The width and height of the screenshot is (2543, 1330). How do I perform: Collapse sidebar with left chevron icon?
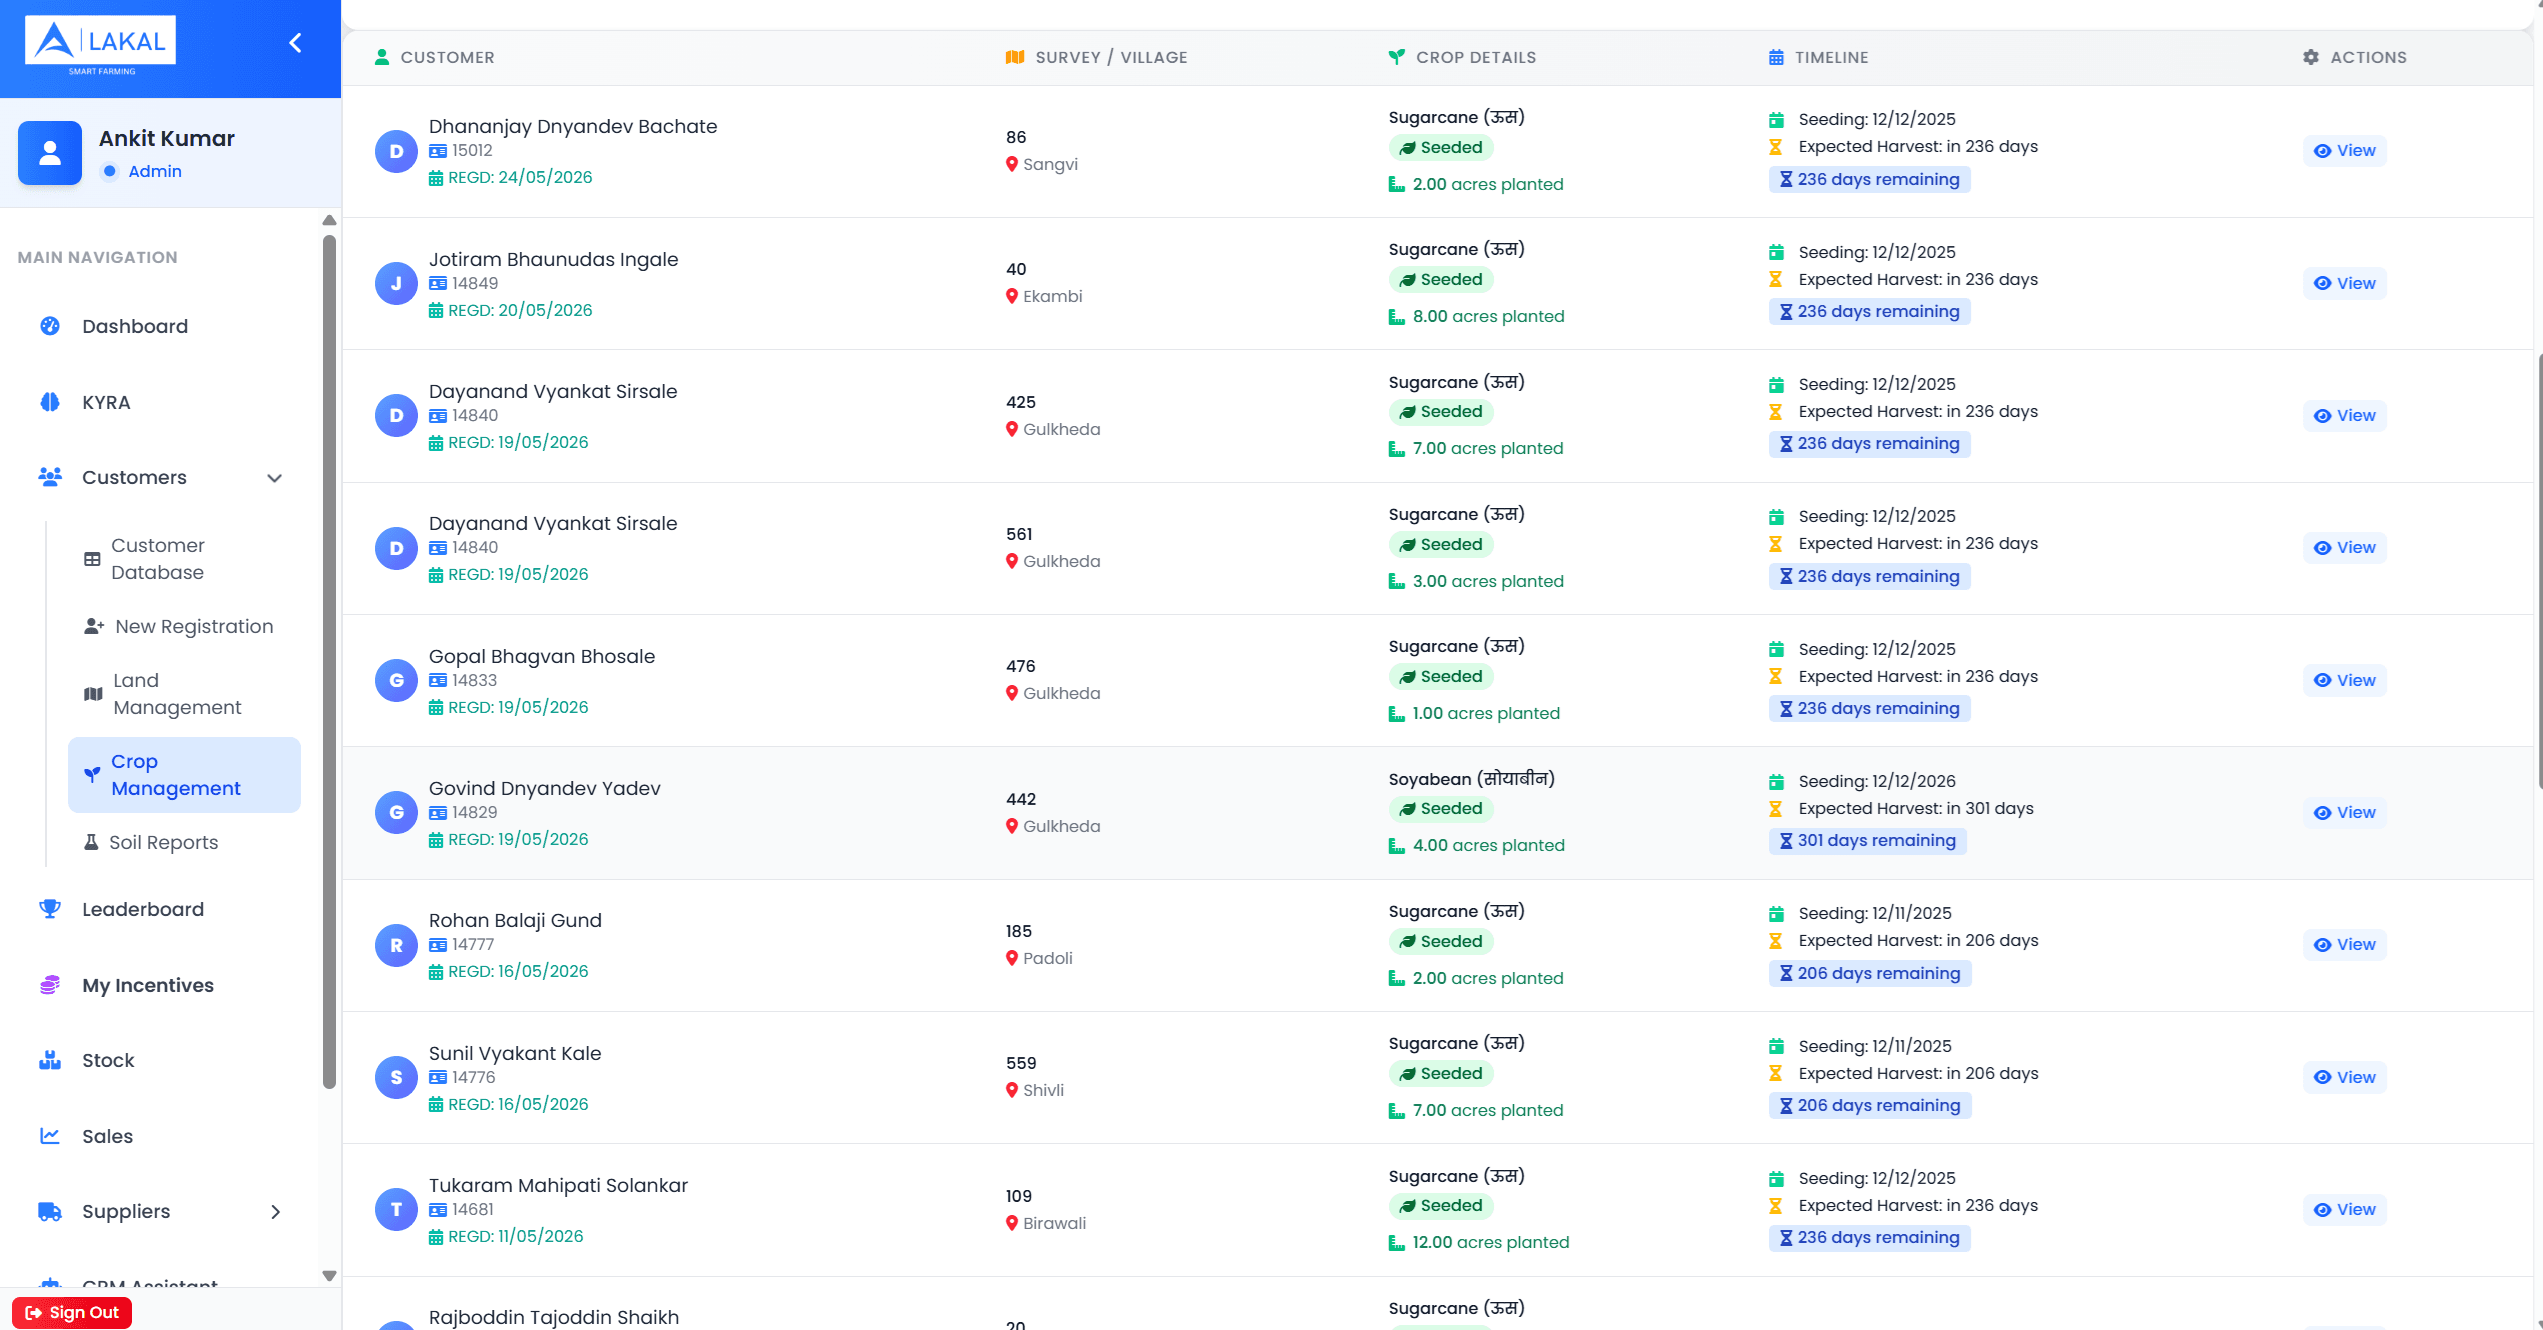pos(295,42)
